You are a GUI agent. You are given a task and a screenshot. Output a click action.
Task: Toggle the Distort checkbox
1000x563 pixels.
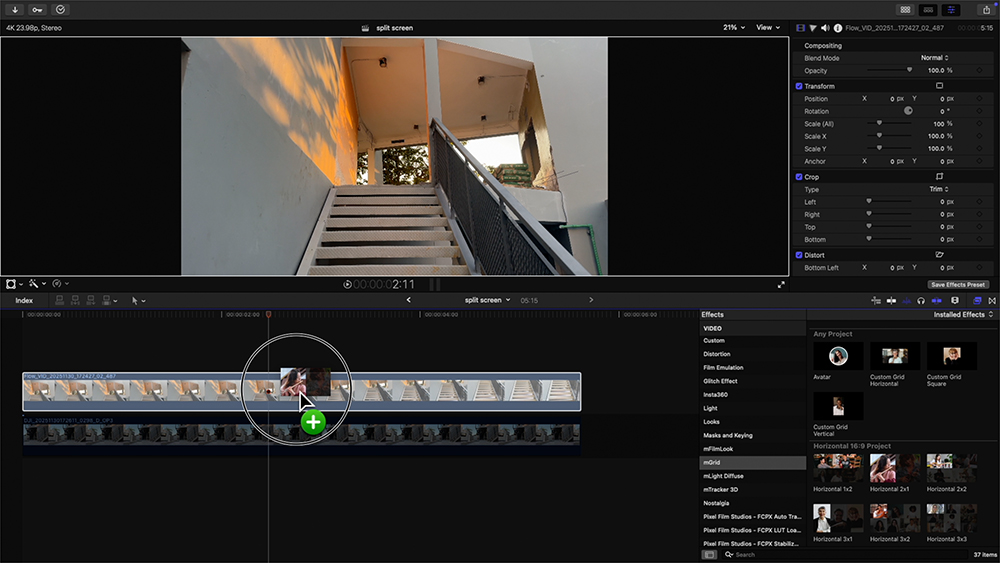pyautogui.click(x=799, y=255)
